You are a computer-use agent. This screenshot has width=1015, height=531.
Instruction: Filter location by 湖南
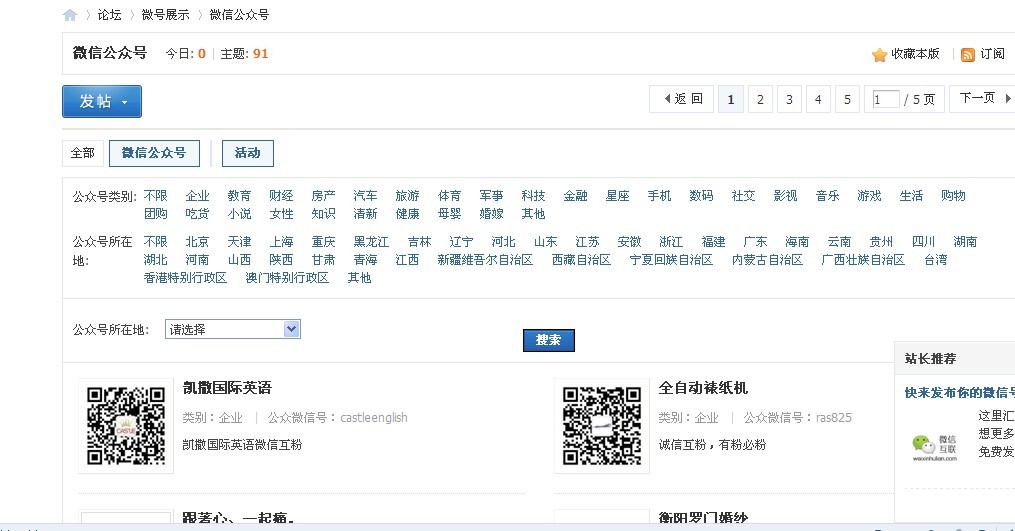[965, 242]
